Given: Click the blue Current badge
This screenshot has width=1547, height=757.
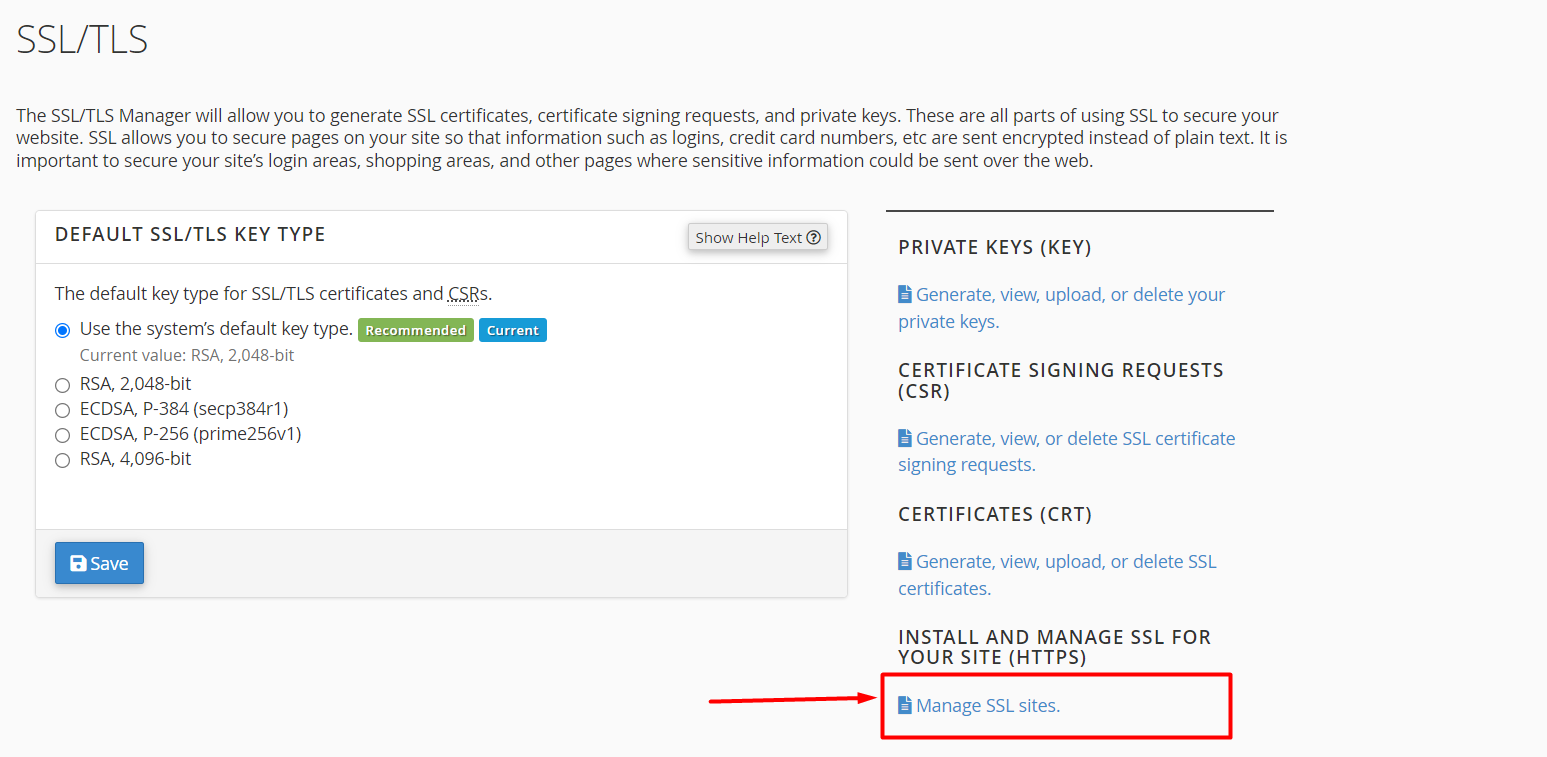Looking at the screenshot, I should click(512, 330).
